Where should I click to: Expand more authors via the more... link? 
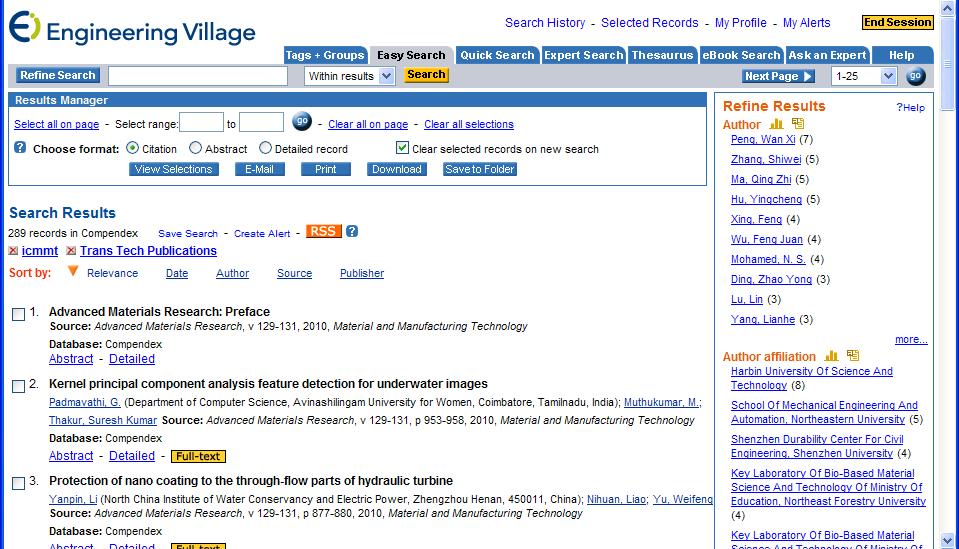pos(911,339)
